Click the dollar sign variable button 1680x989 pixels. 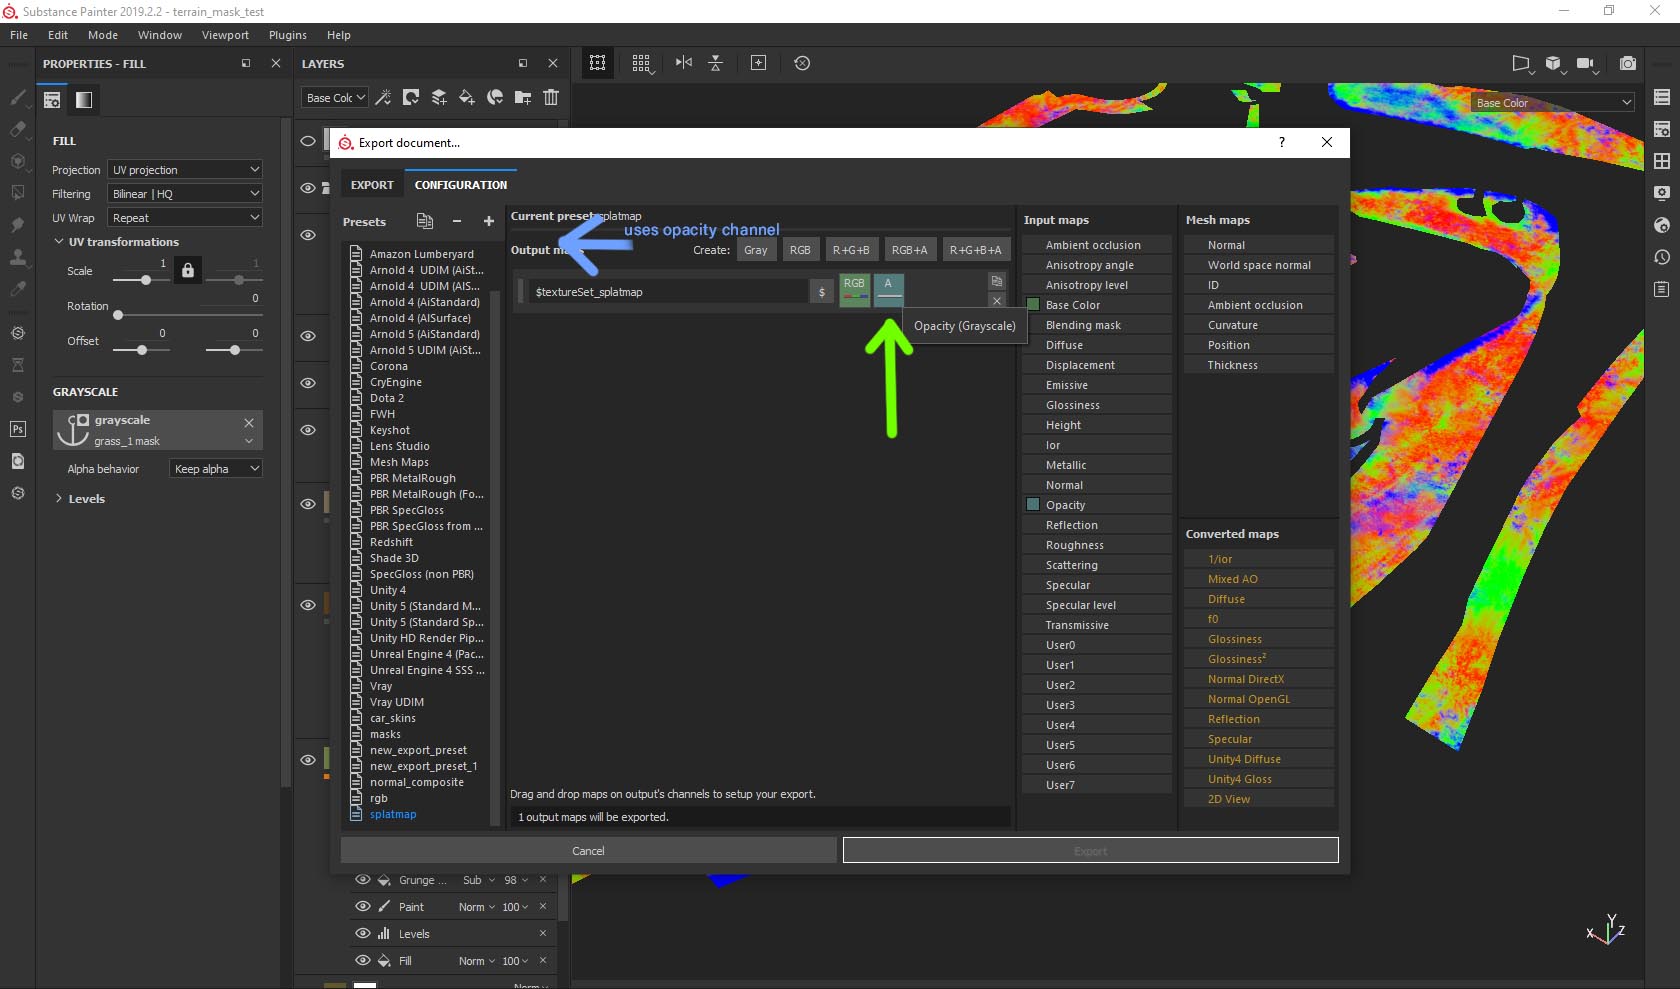pos(822,292)
